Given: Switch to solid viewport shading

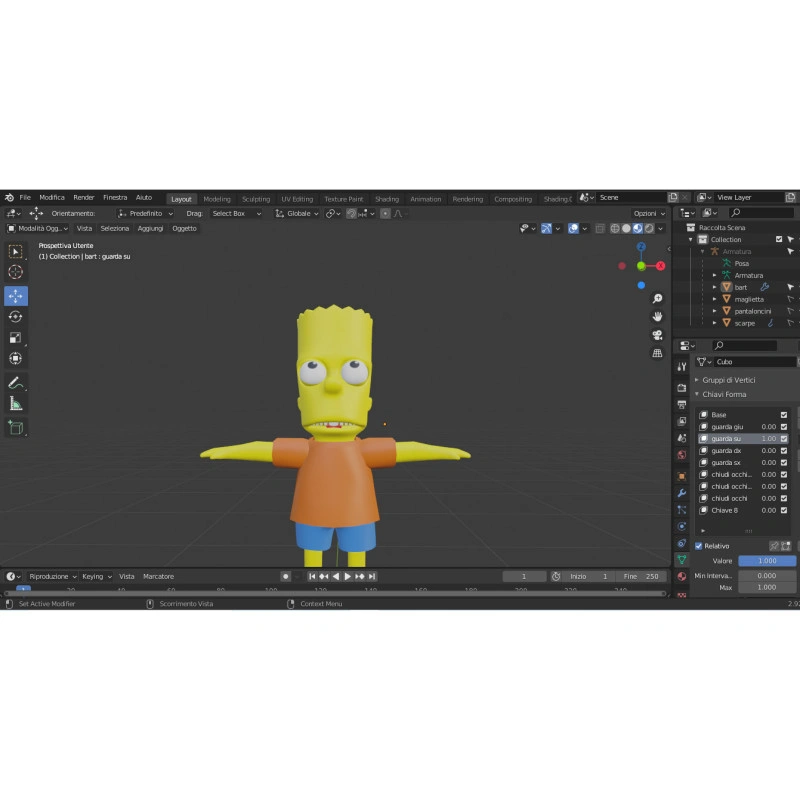Looking at the screenshot, I should click(626, 229).
